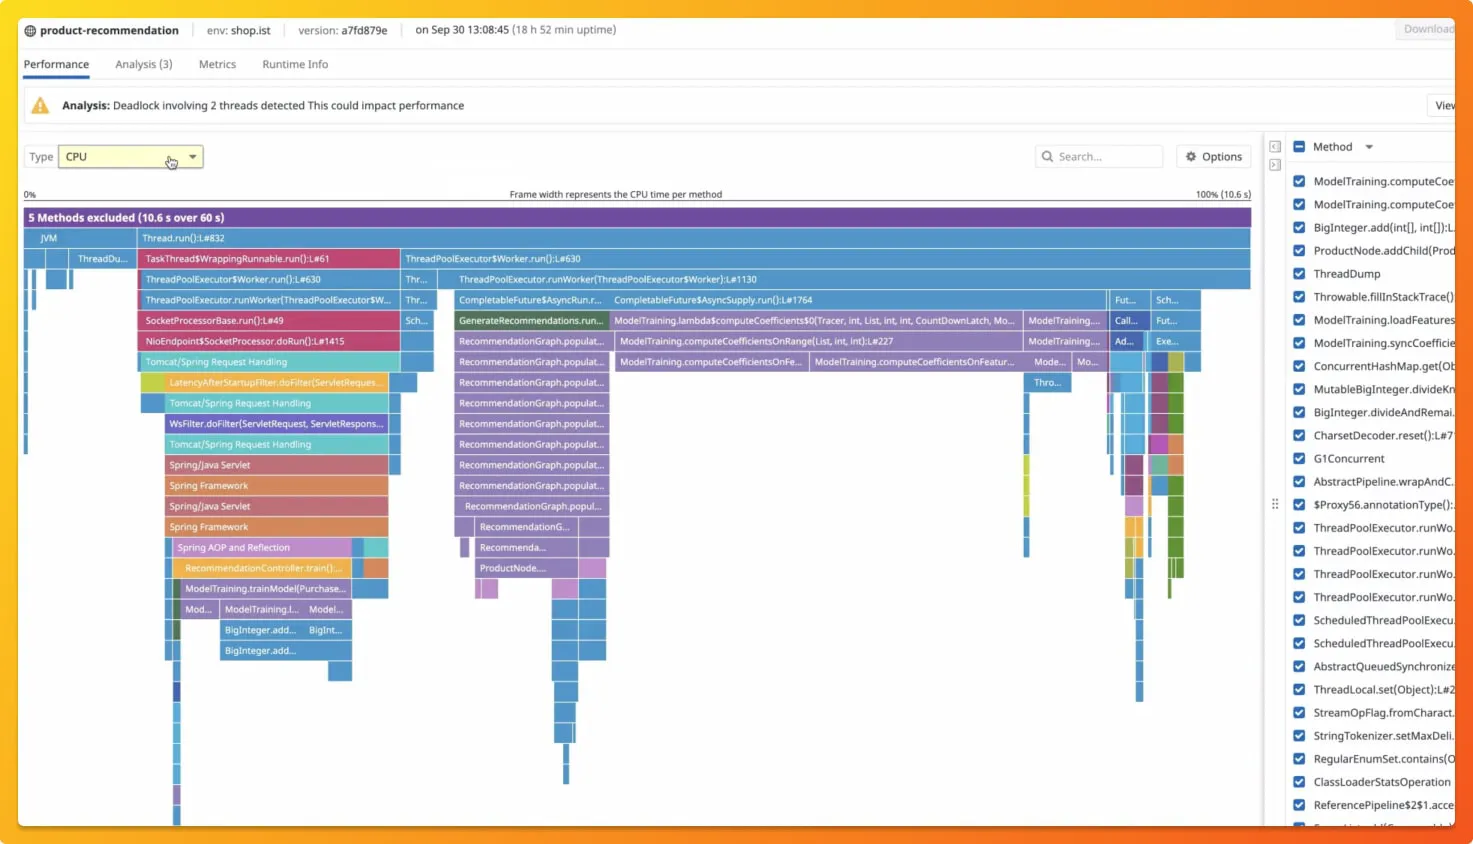Select the 'Thro...' frame
1473x844 pixels.
pos(1048,382)
